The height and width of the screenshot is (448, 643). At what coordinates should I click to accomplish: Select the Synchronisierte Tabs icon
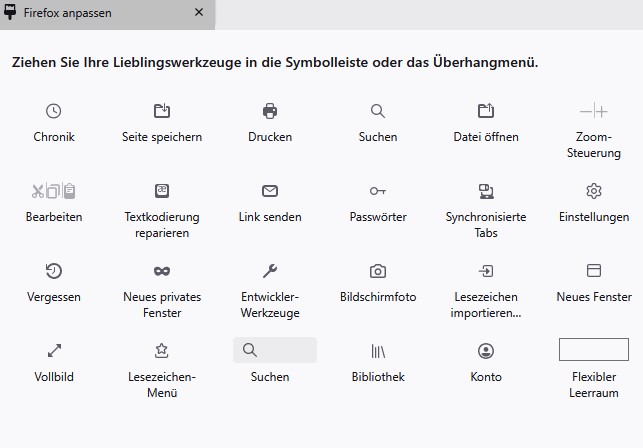[x=486, y=191]
